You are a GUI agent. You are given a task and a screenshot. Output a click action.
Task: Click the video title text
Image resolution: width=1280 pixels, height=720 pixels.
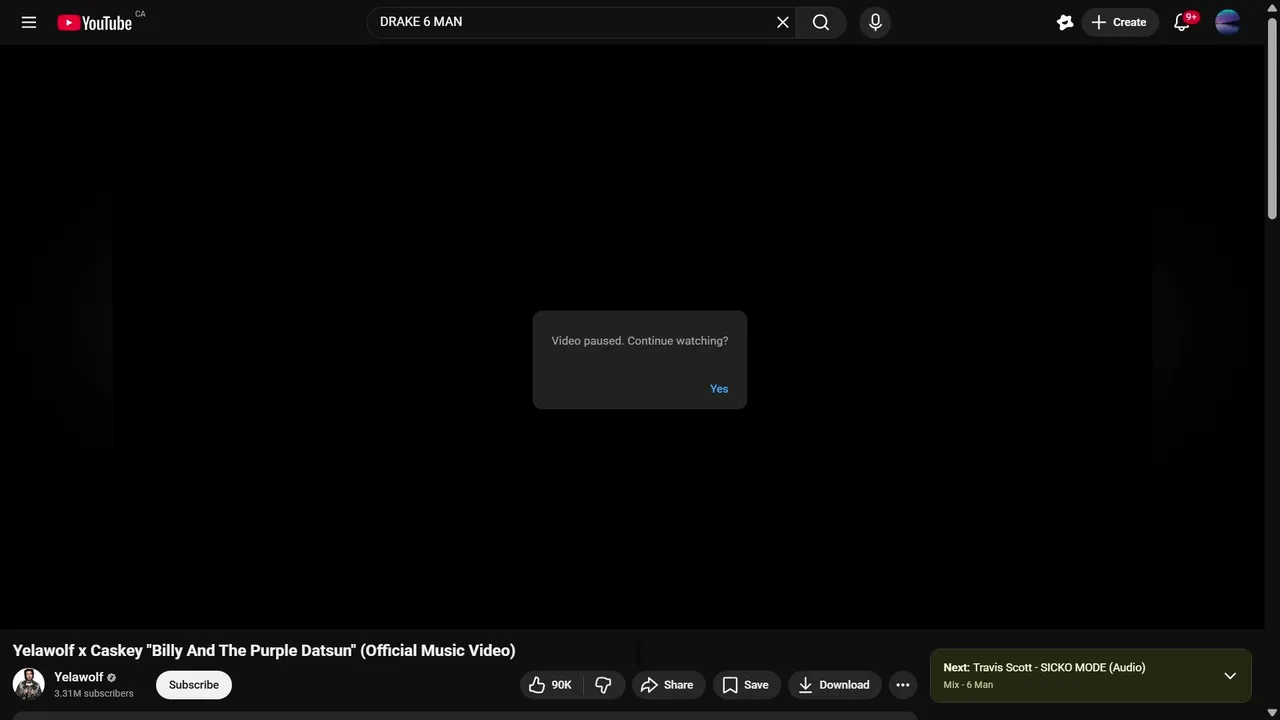(264, 650)
